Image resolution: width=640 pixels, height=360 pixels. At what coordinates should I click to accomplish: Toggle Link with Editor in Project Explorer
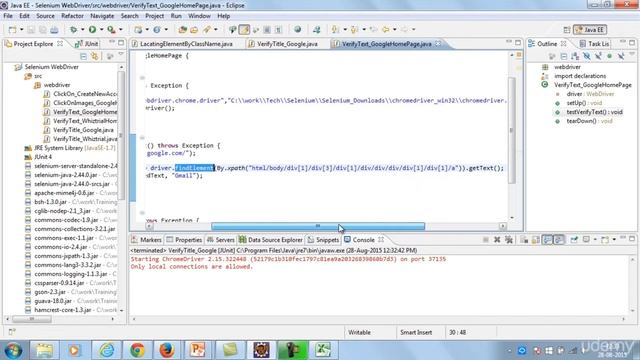(x=95, y=56)
